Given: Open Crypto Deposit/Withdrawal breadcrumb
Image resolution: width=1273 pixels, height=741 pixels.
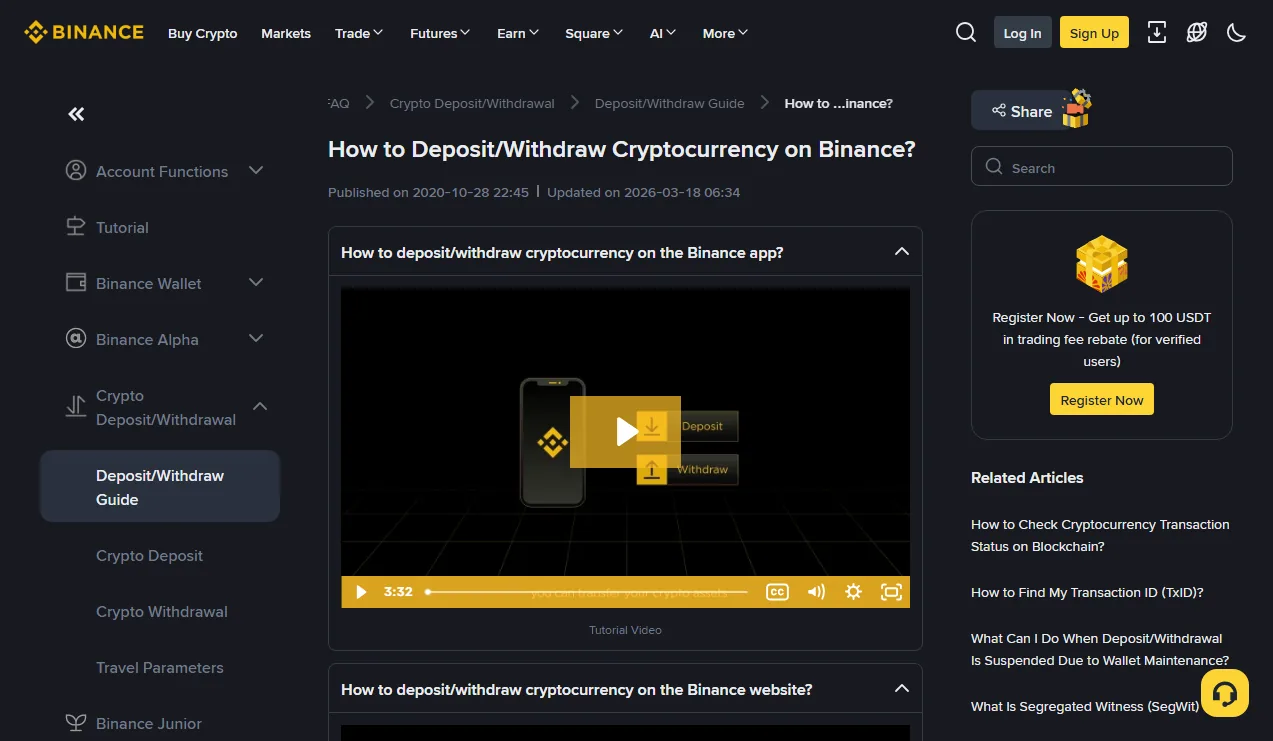Looking at the screenshot, I should [x=472, y=103].
